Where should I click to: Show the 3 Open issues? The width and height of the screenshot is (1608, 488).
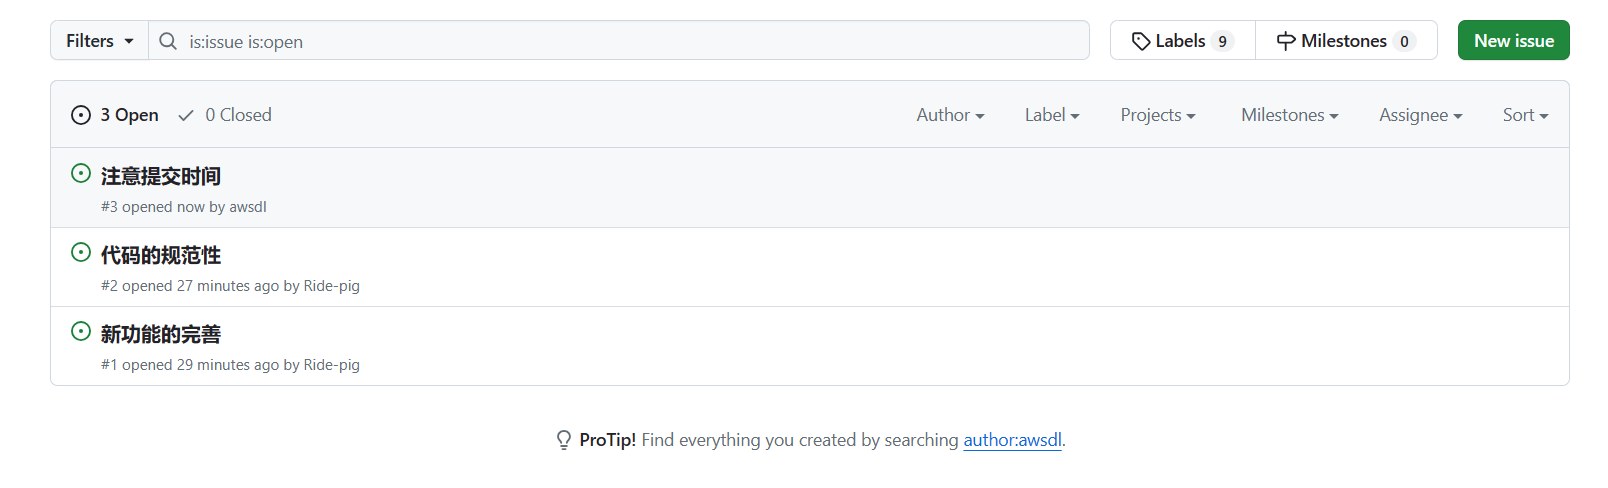(116, 115)
